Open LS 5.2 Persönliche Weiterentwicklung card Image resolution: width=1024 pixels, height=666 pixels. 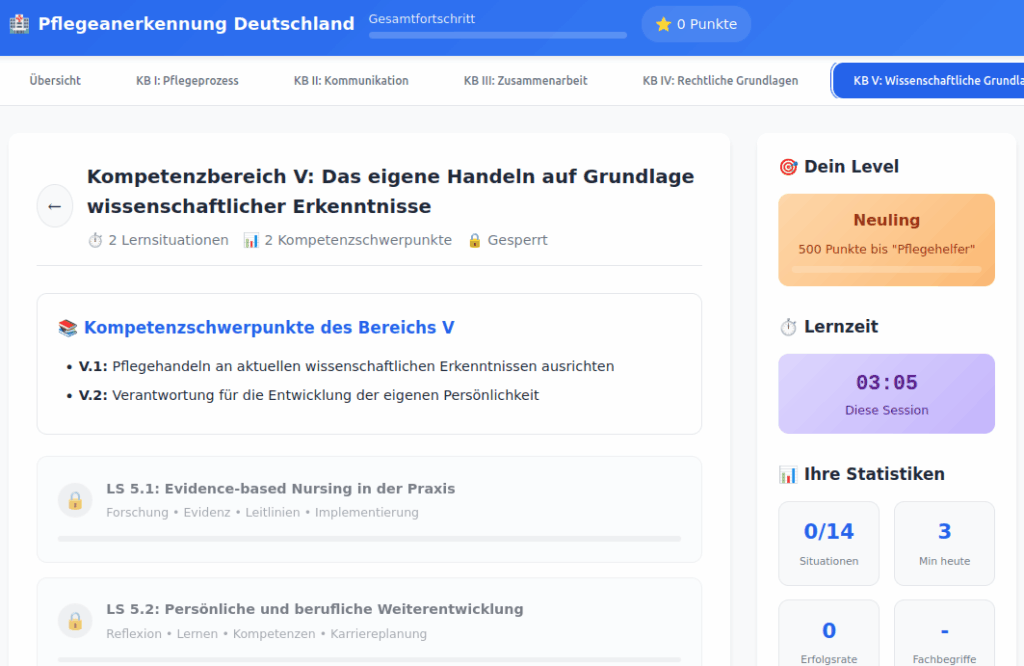(369, 621)
